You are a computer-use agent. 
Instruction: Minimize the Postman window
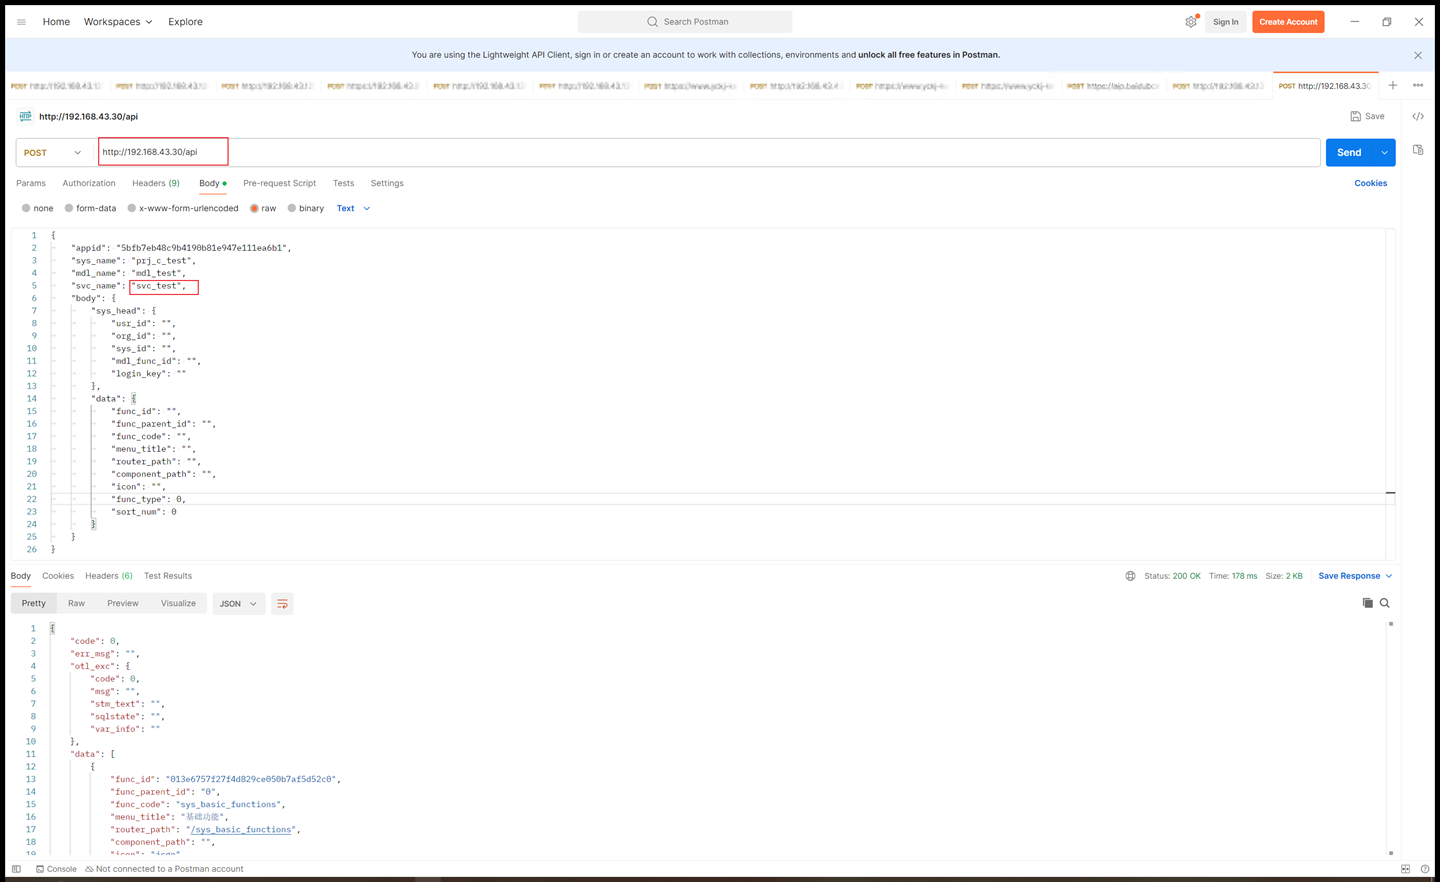1355,22
